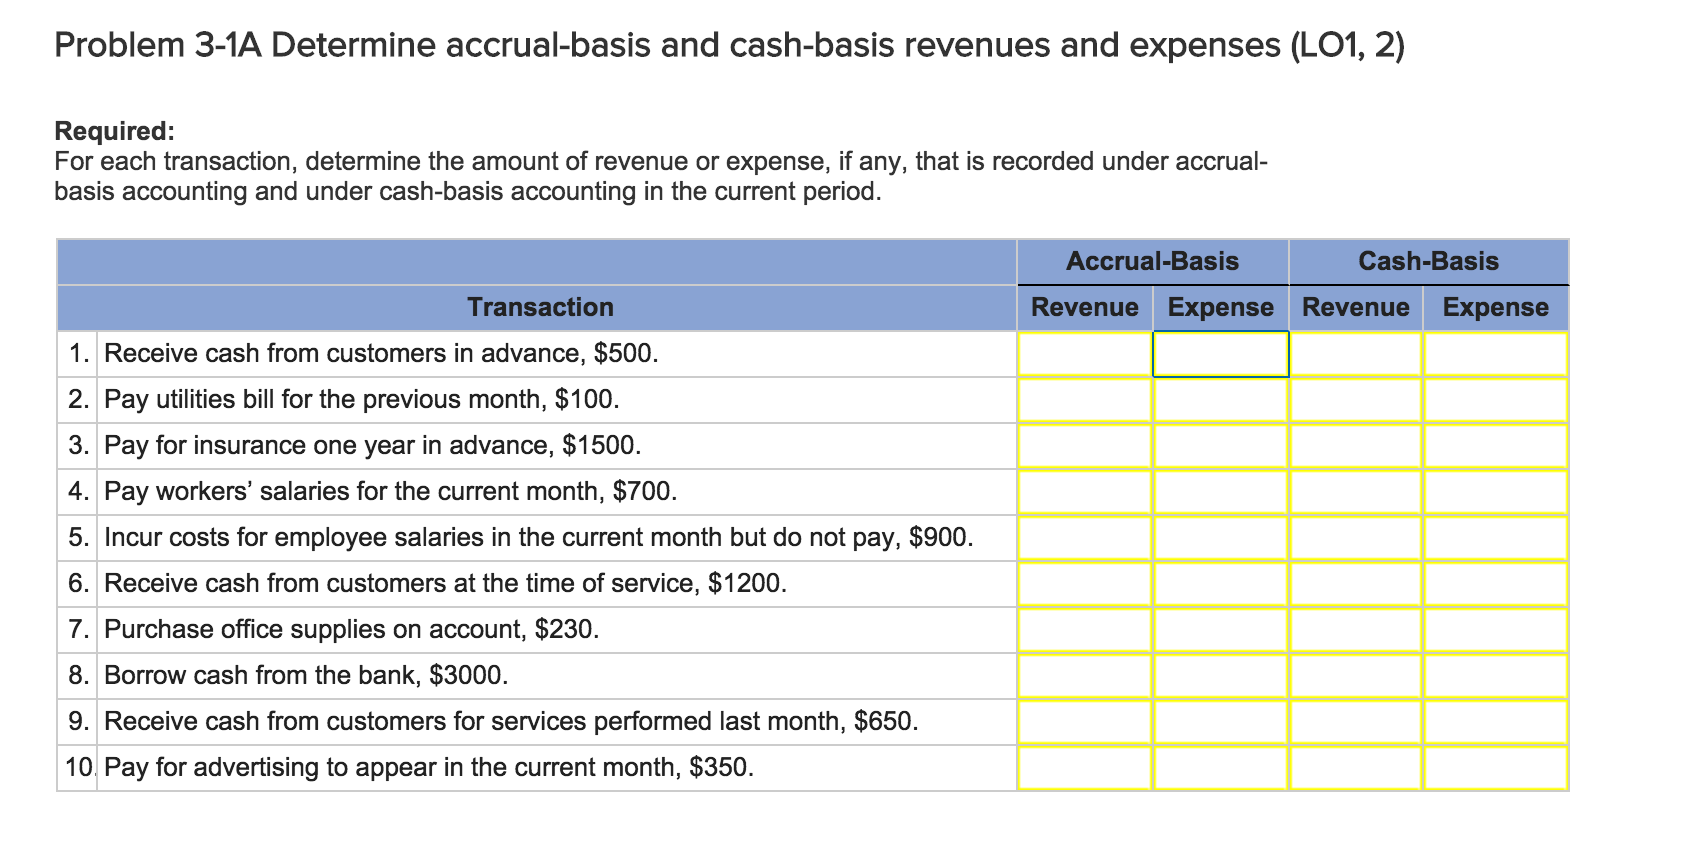Click Cash-Basis Revenue cell for advertising row
Viewport: 1704px width, 862px height.
(x=1356, y=768)
